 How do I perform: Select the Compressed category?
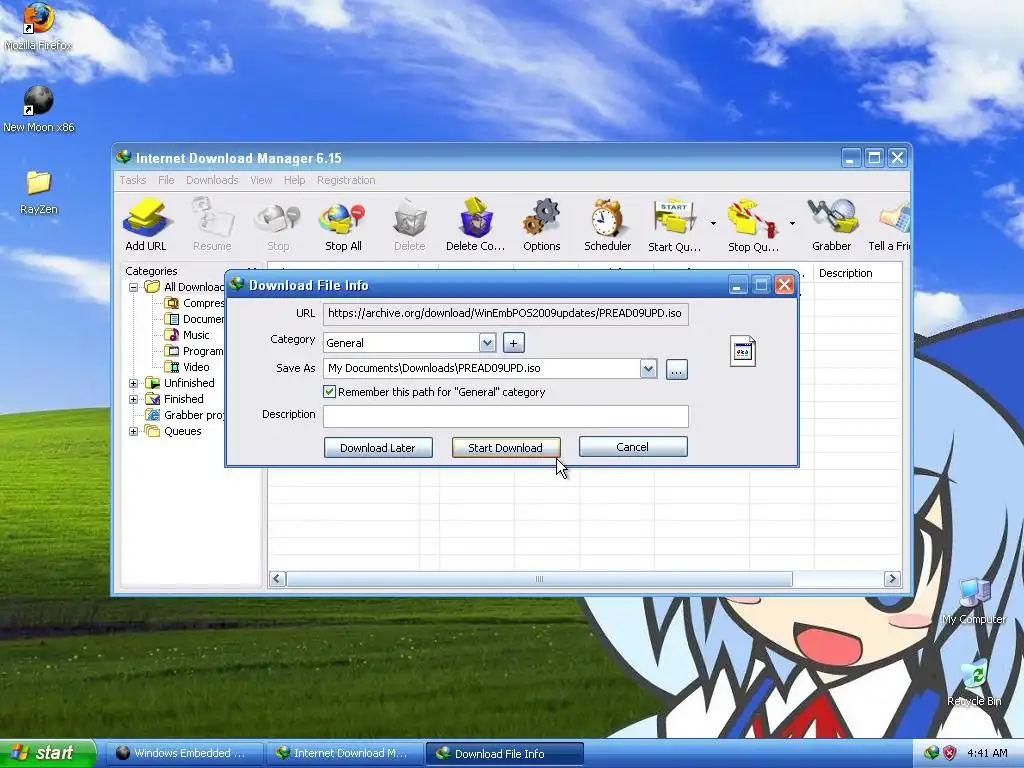coord(194,303)
